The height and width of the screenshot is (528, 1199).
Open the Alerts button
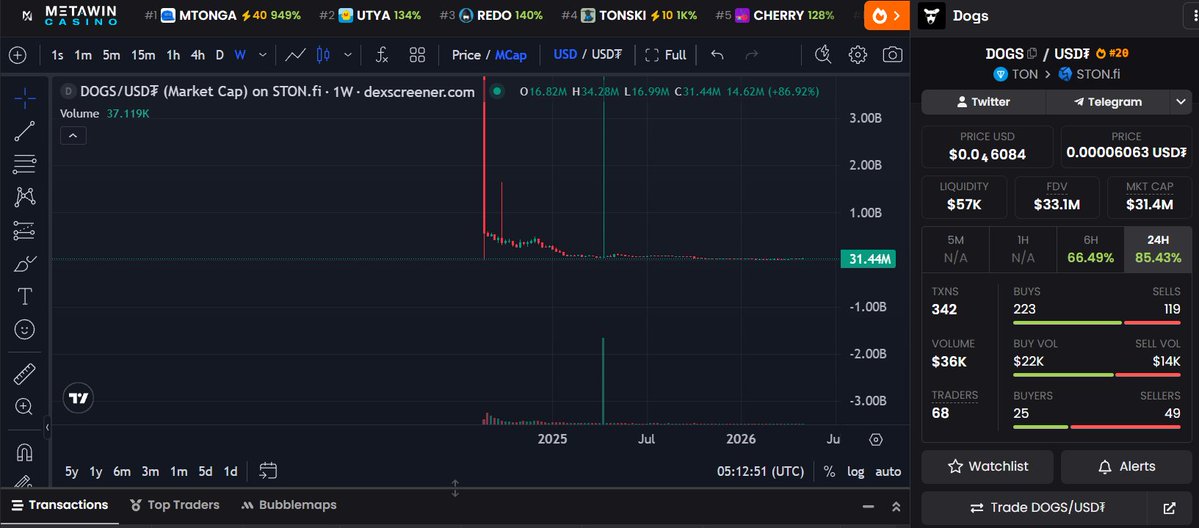tap(1126, 467)
